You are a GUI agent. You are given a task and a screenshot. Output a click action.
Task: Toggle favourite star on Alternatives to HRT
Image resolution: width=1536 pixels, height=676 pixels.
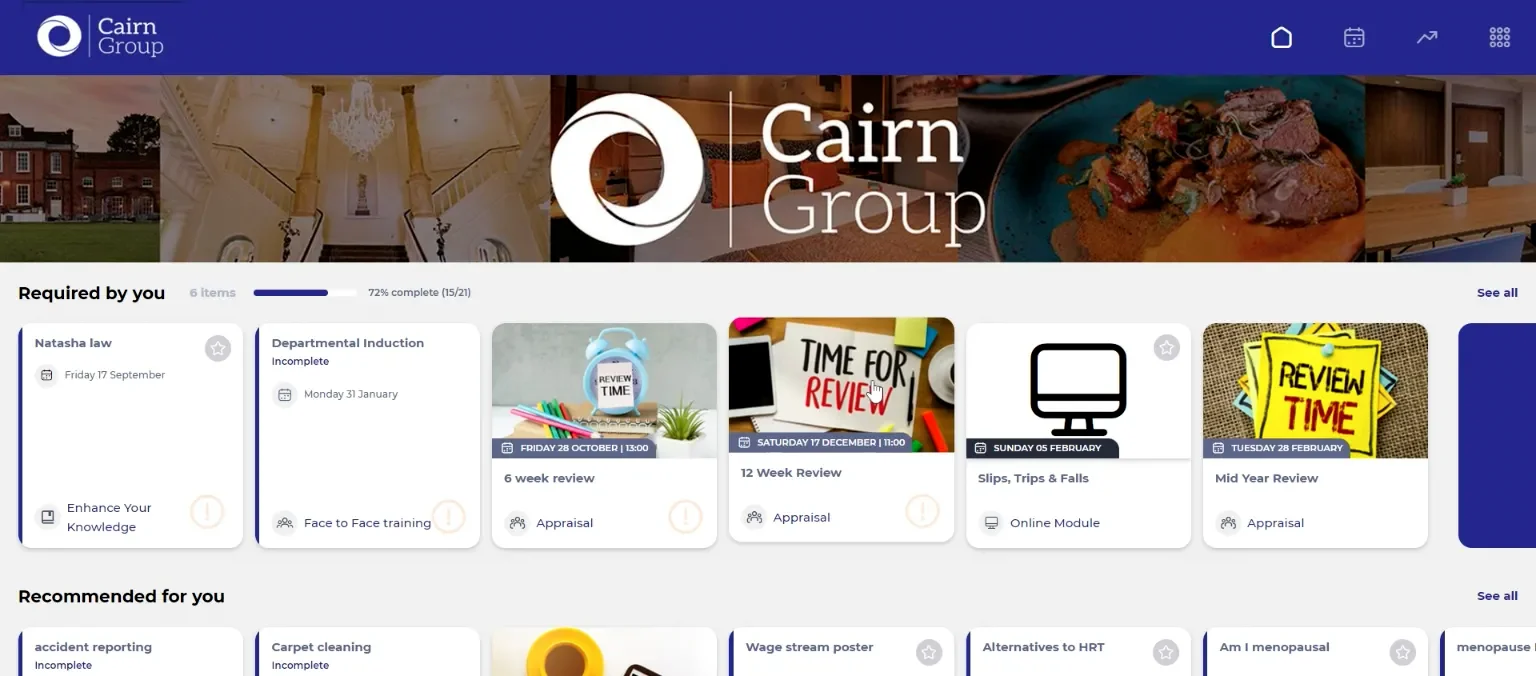(1166, 652)
